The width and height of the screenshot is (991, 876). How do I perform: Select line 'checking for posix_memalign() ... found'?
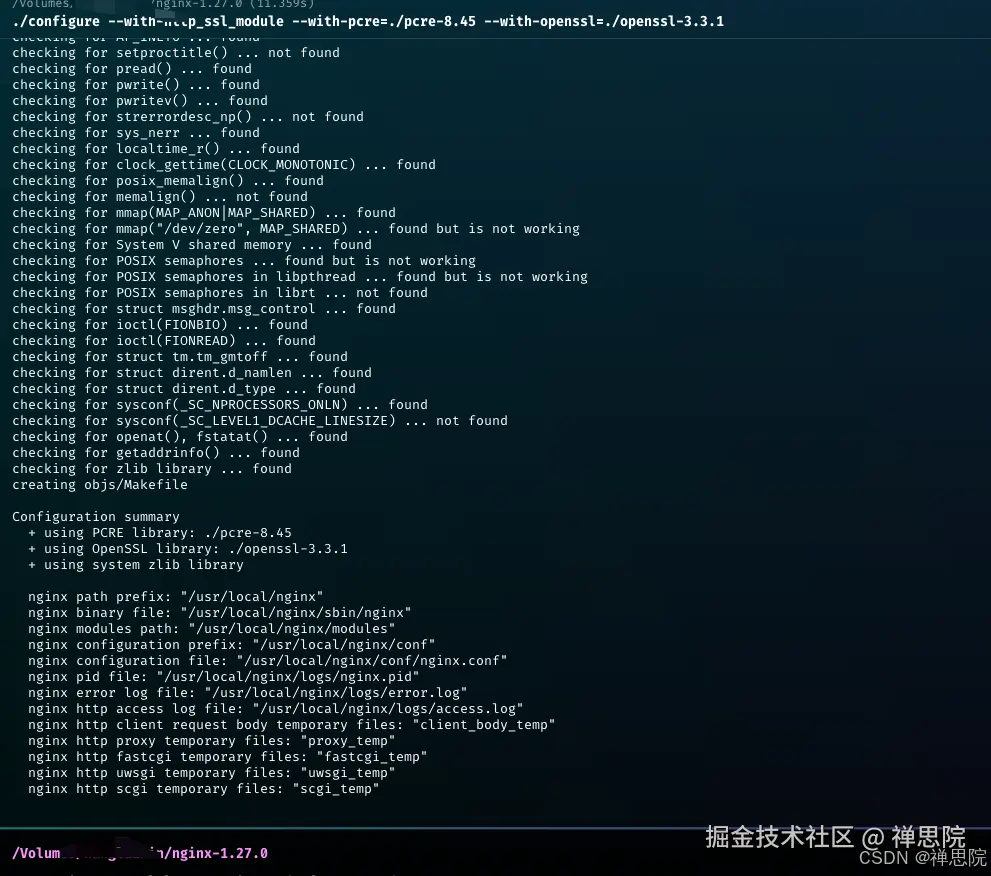pyautogui.click(x=167, y=181)
